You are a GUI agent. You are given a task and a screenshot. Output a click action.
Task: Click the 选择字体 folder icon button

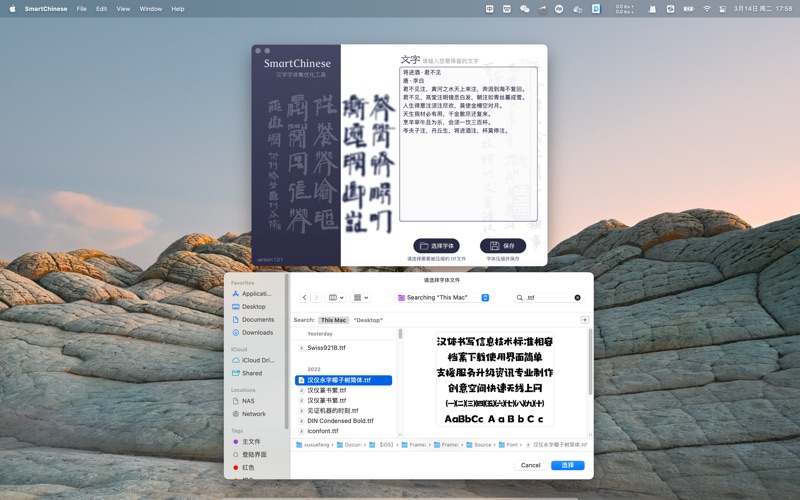pyautogui.click(x=436, y=245)
